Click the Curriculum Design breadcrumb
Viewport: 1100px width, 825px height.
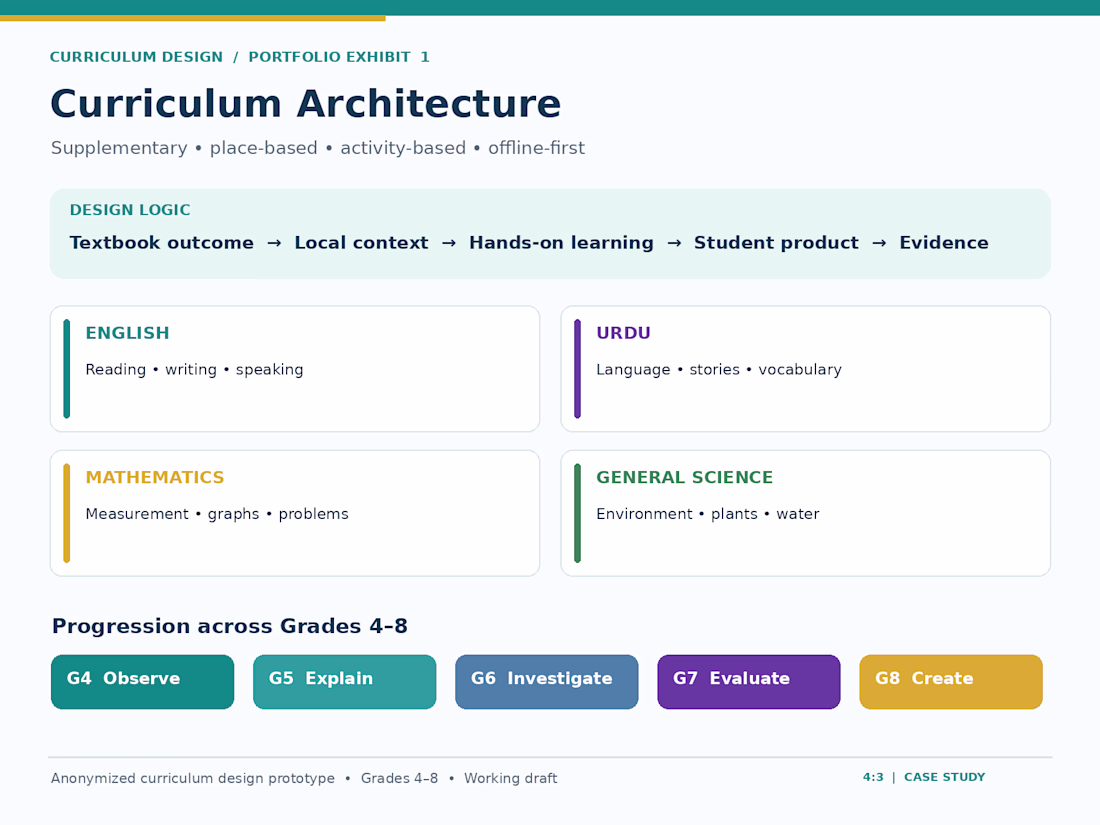point(136,57)
